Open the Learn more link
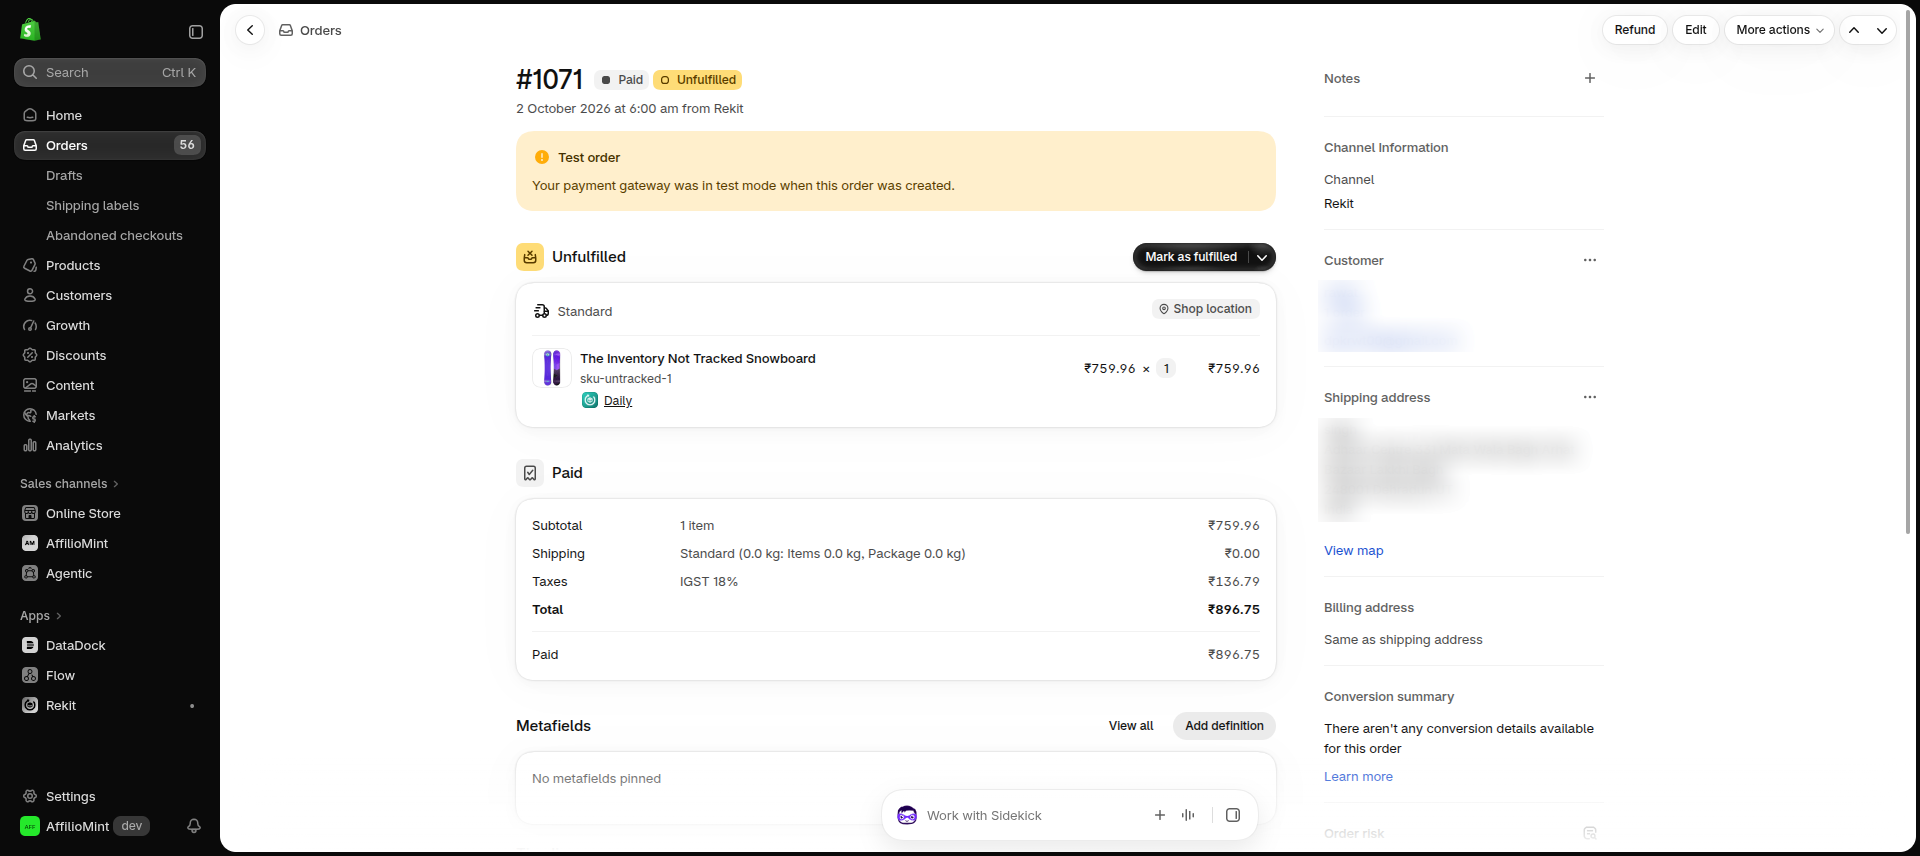Viewport: 1920px width, 856px height. click(x=1358, y=777)
